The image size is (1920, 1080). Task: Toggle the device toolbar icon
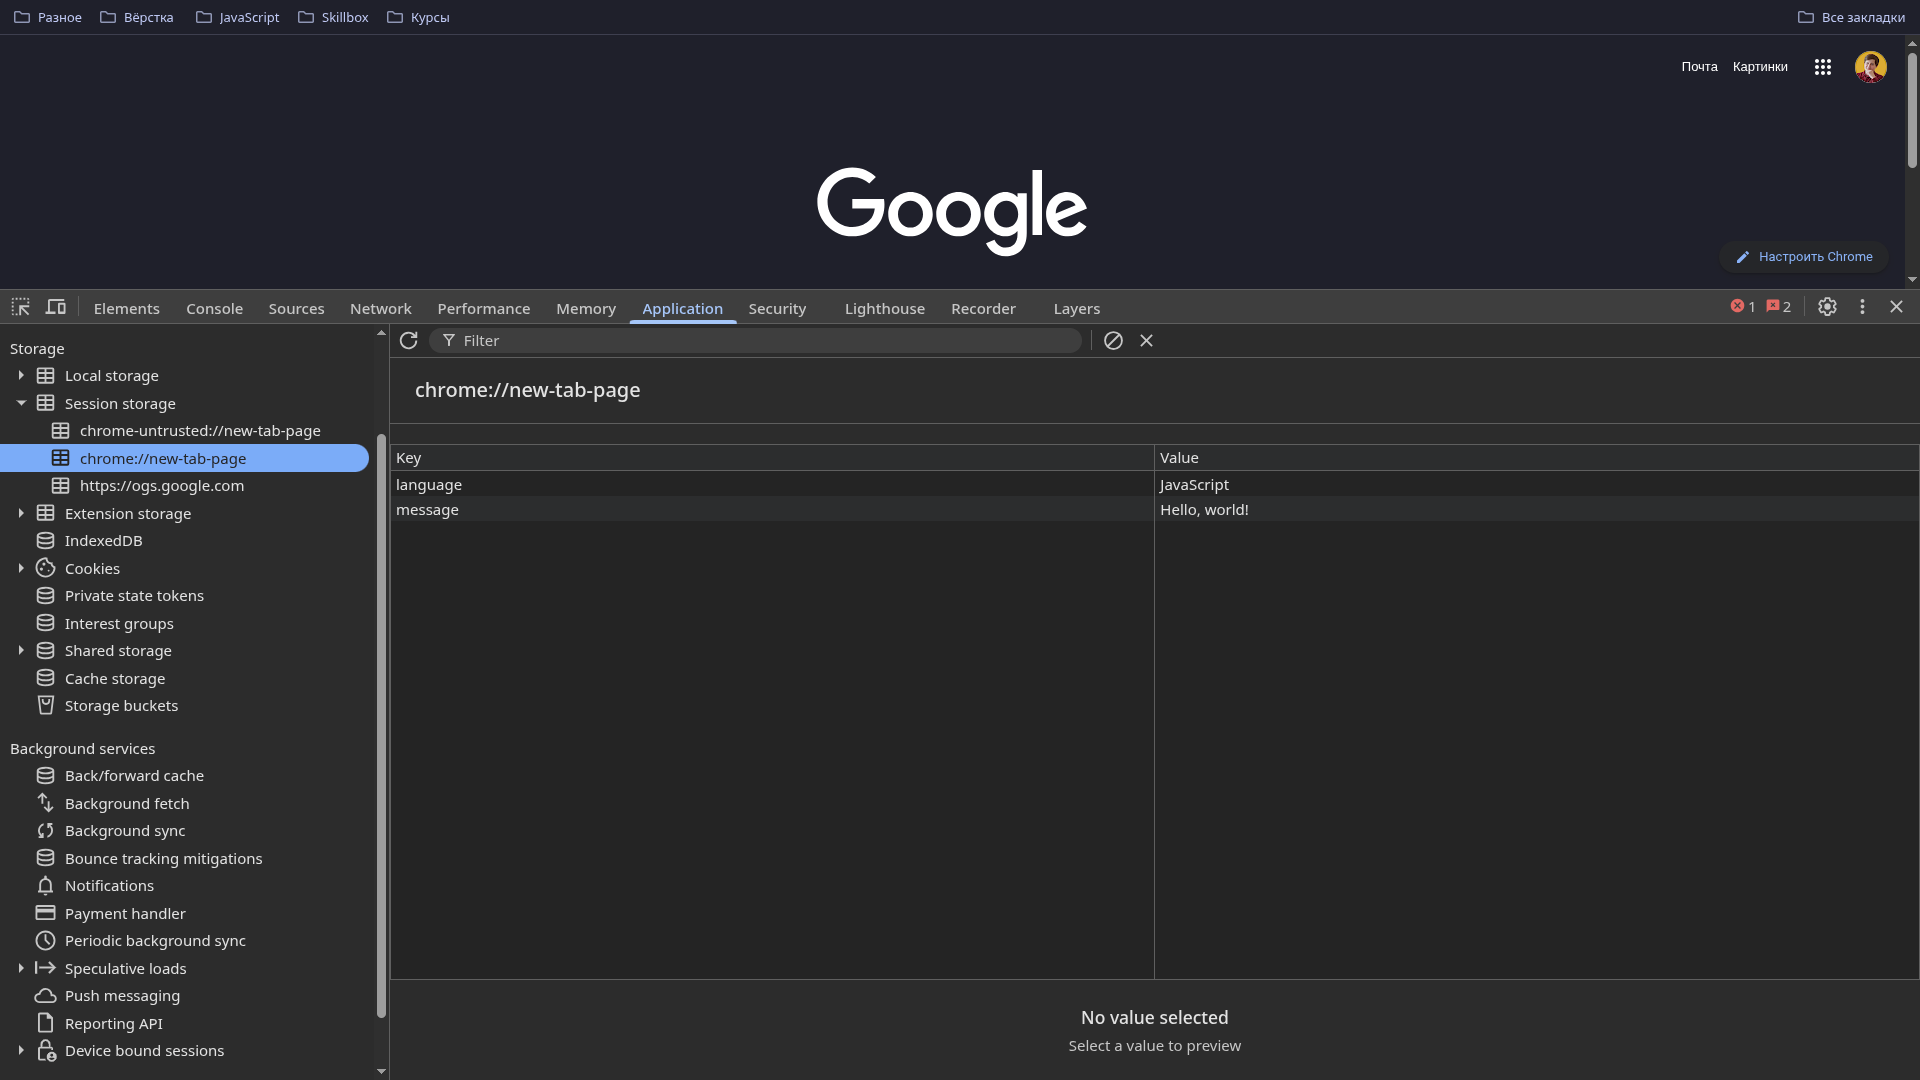pos(56,307)
